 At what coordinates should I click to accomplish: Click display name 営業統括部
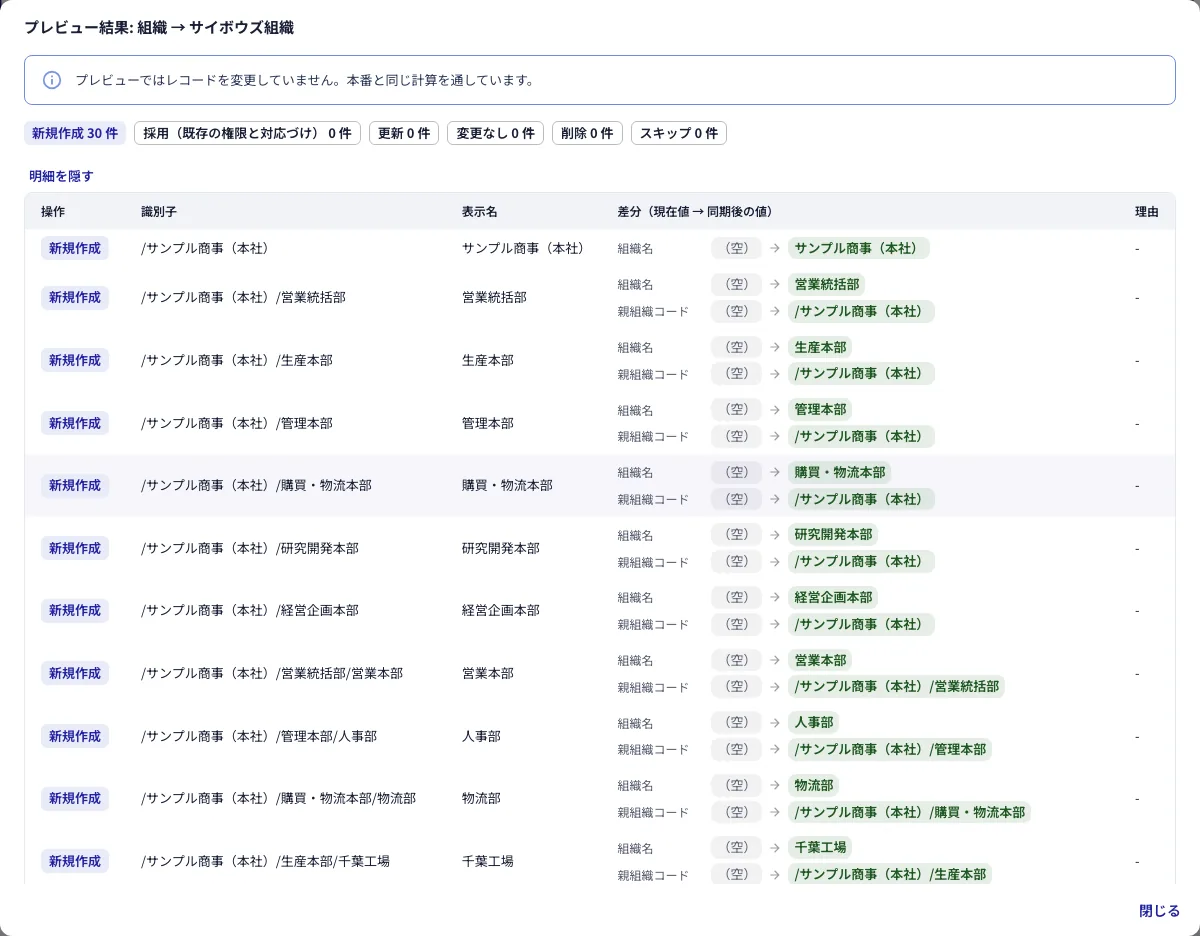(x=494, y=298)
